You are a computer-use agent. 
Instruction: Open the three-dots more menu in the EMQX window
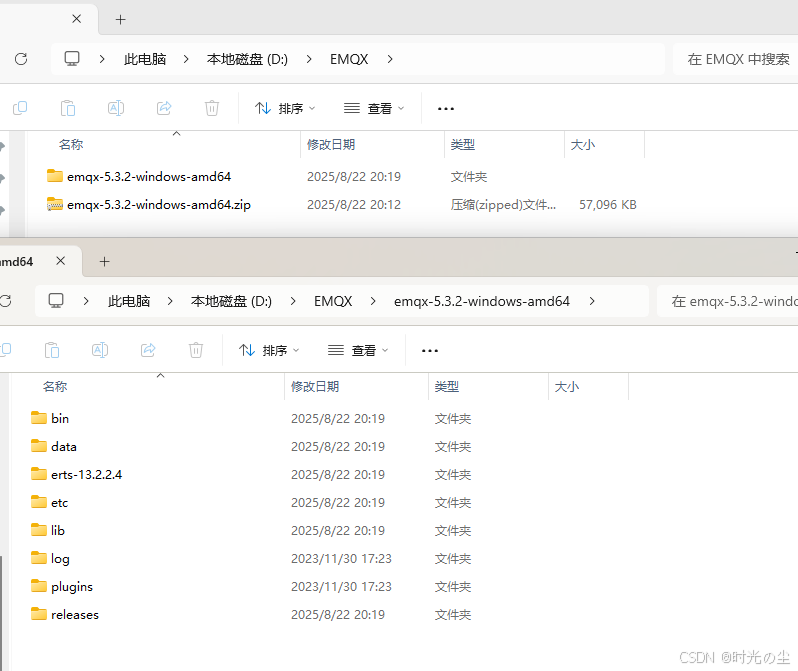pyautogui.click(x=446, y=108)
